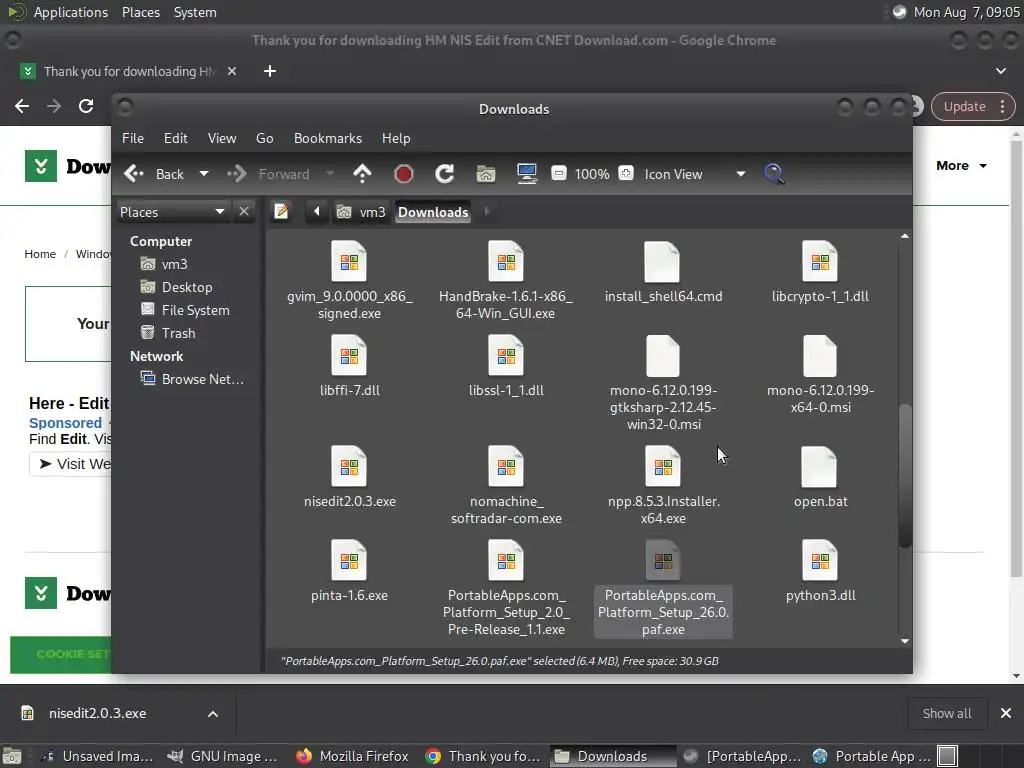The image size is (1024, 768).
Task: Open the View menu
Action: point(222,138)
